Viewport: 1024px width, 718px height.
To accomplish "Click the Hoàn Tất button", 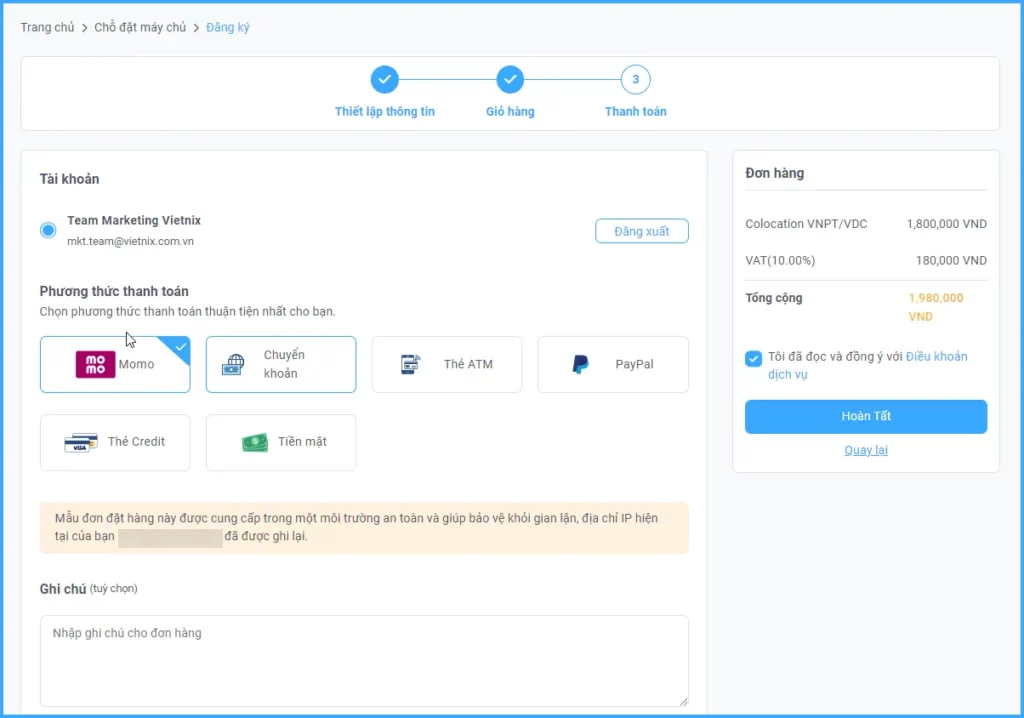I will pos(865,417).
